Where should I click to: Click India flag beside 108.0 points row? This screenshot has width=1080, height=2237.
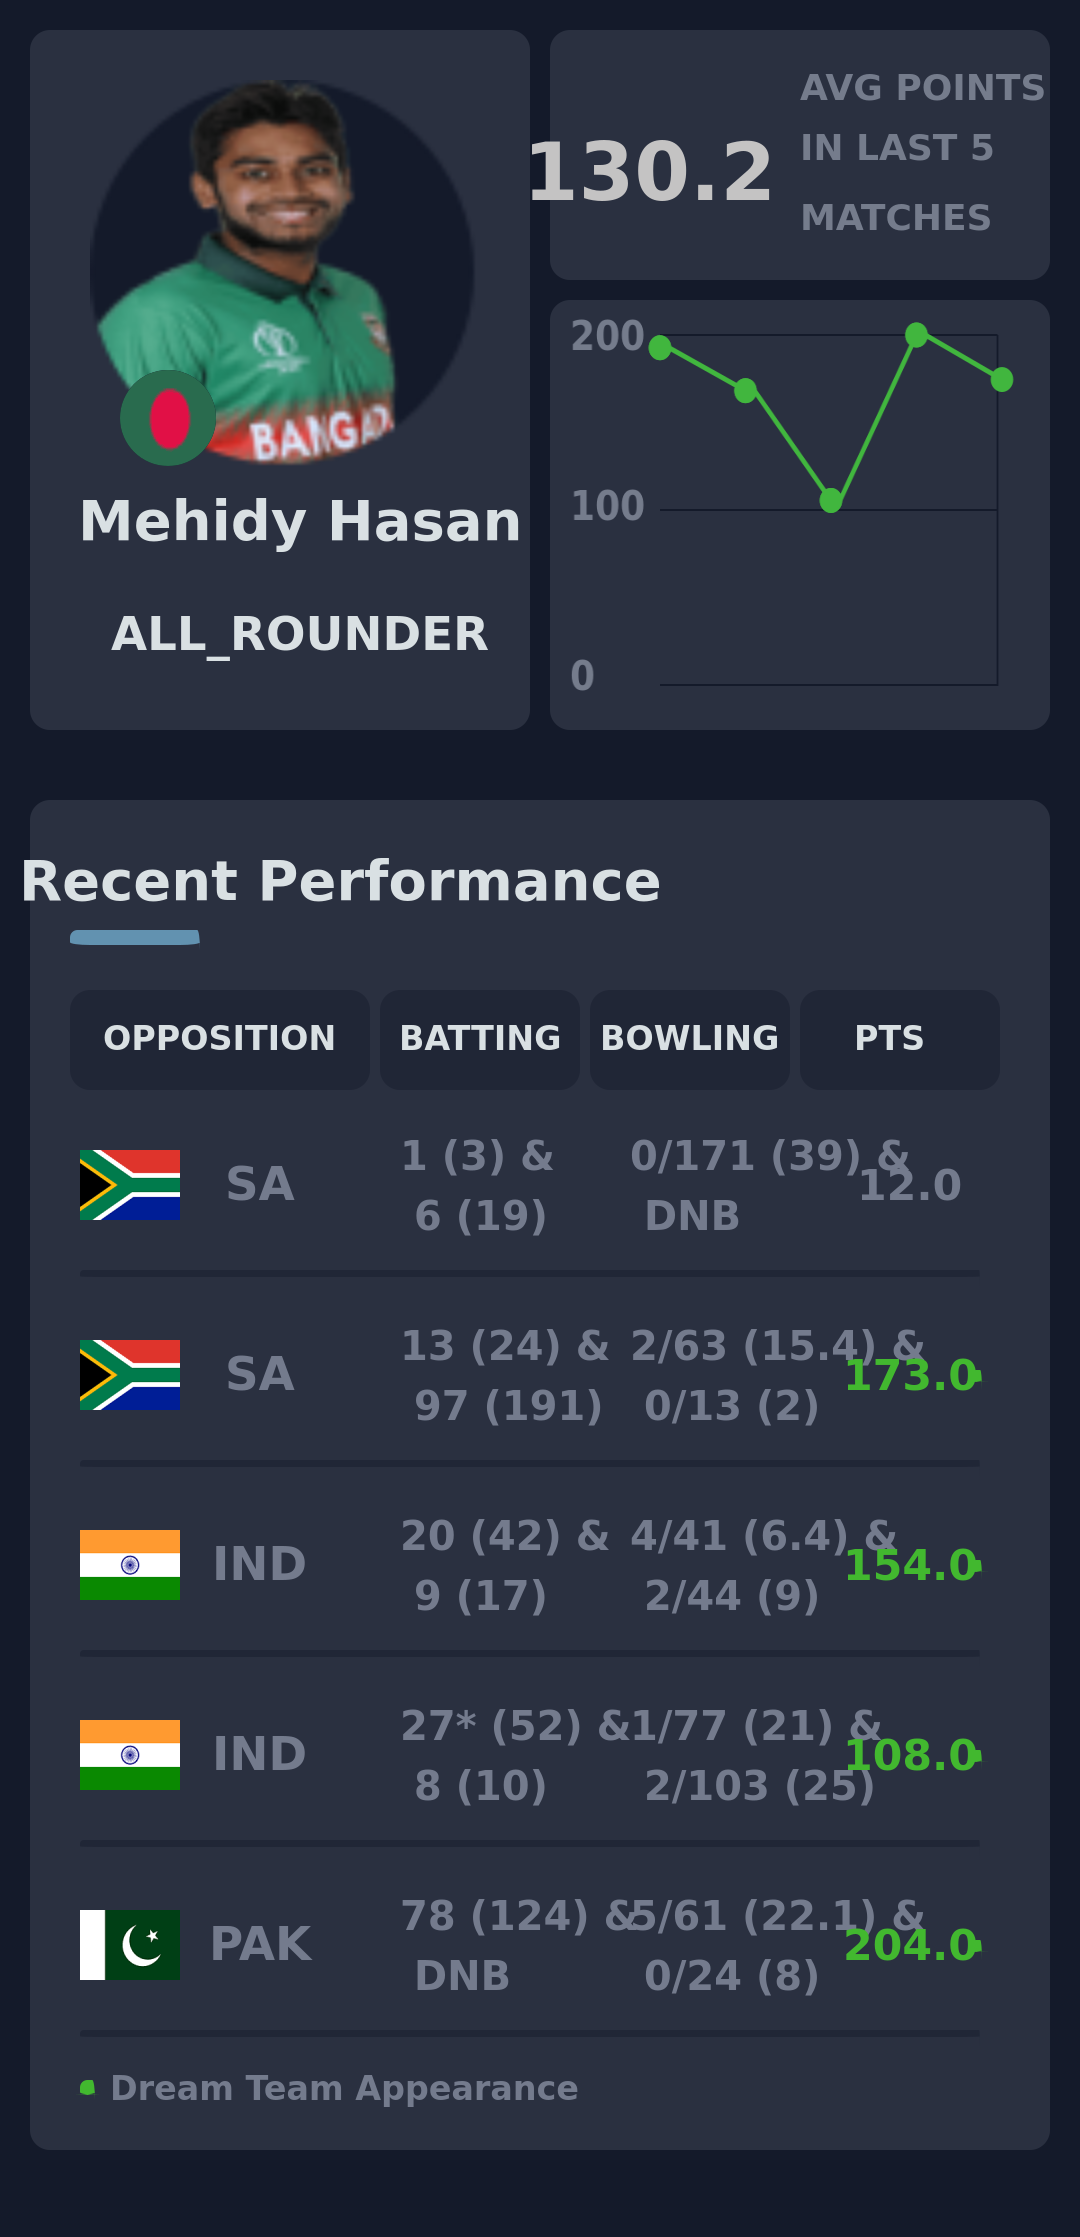(130, 1755)
